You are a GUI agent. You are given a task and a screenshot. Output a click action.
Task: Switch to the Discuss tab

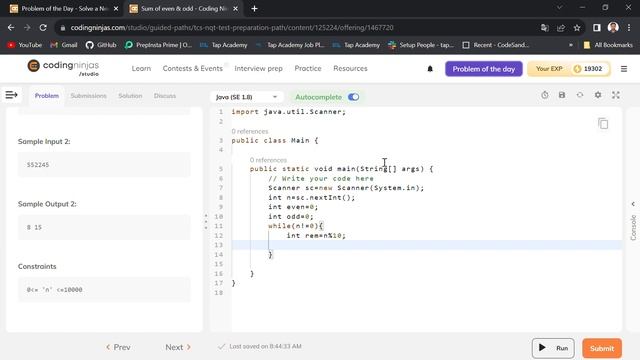tap(165, 96)
